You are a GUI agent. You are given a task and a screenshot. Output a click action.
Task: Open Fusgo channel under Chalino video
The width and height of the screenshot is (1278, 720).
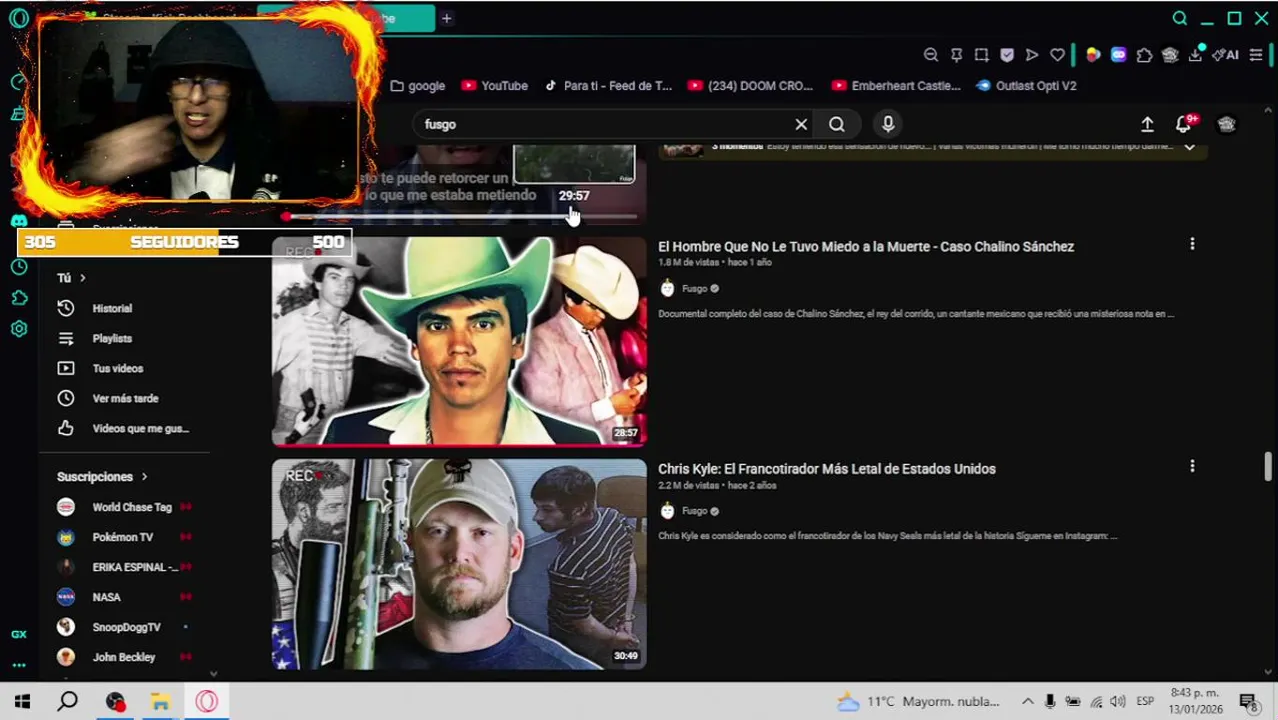694,288
